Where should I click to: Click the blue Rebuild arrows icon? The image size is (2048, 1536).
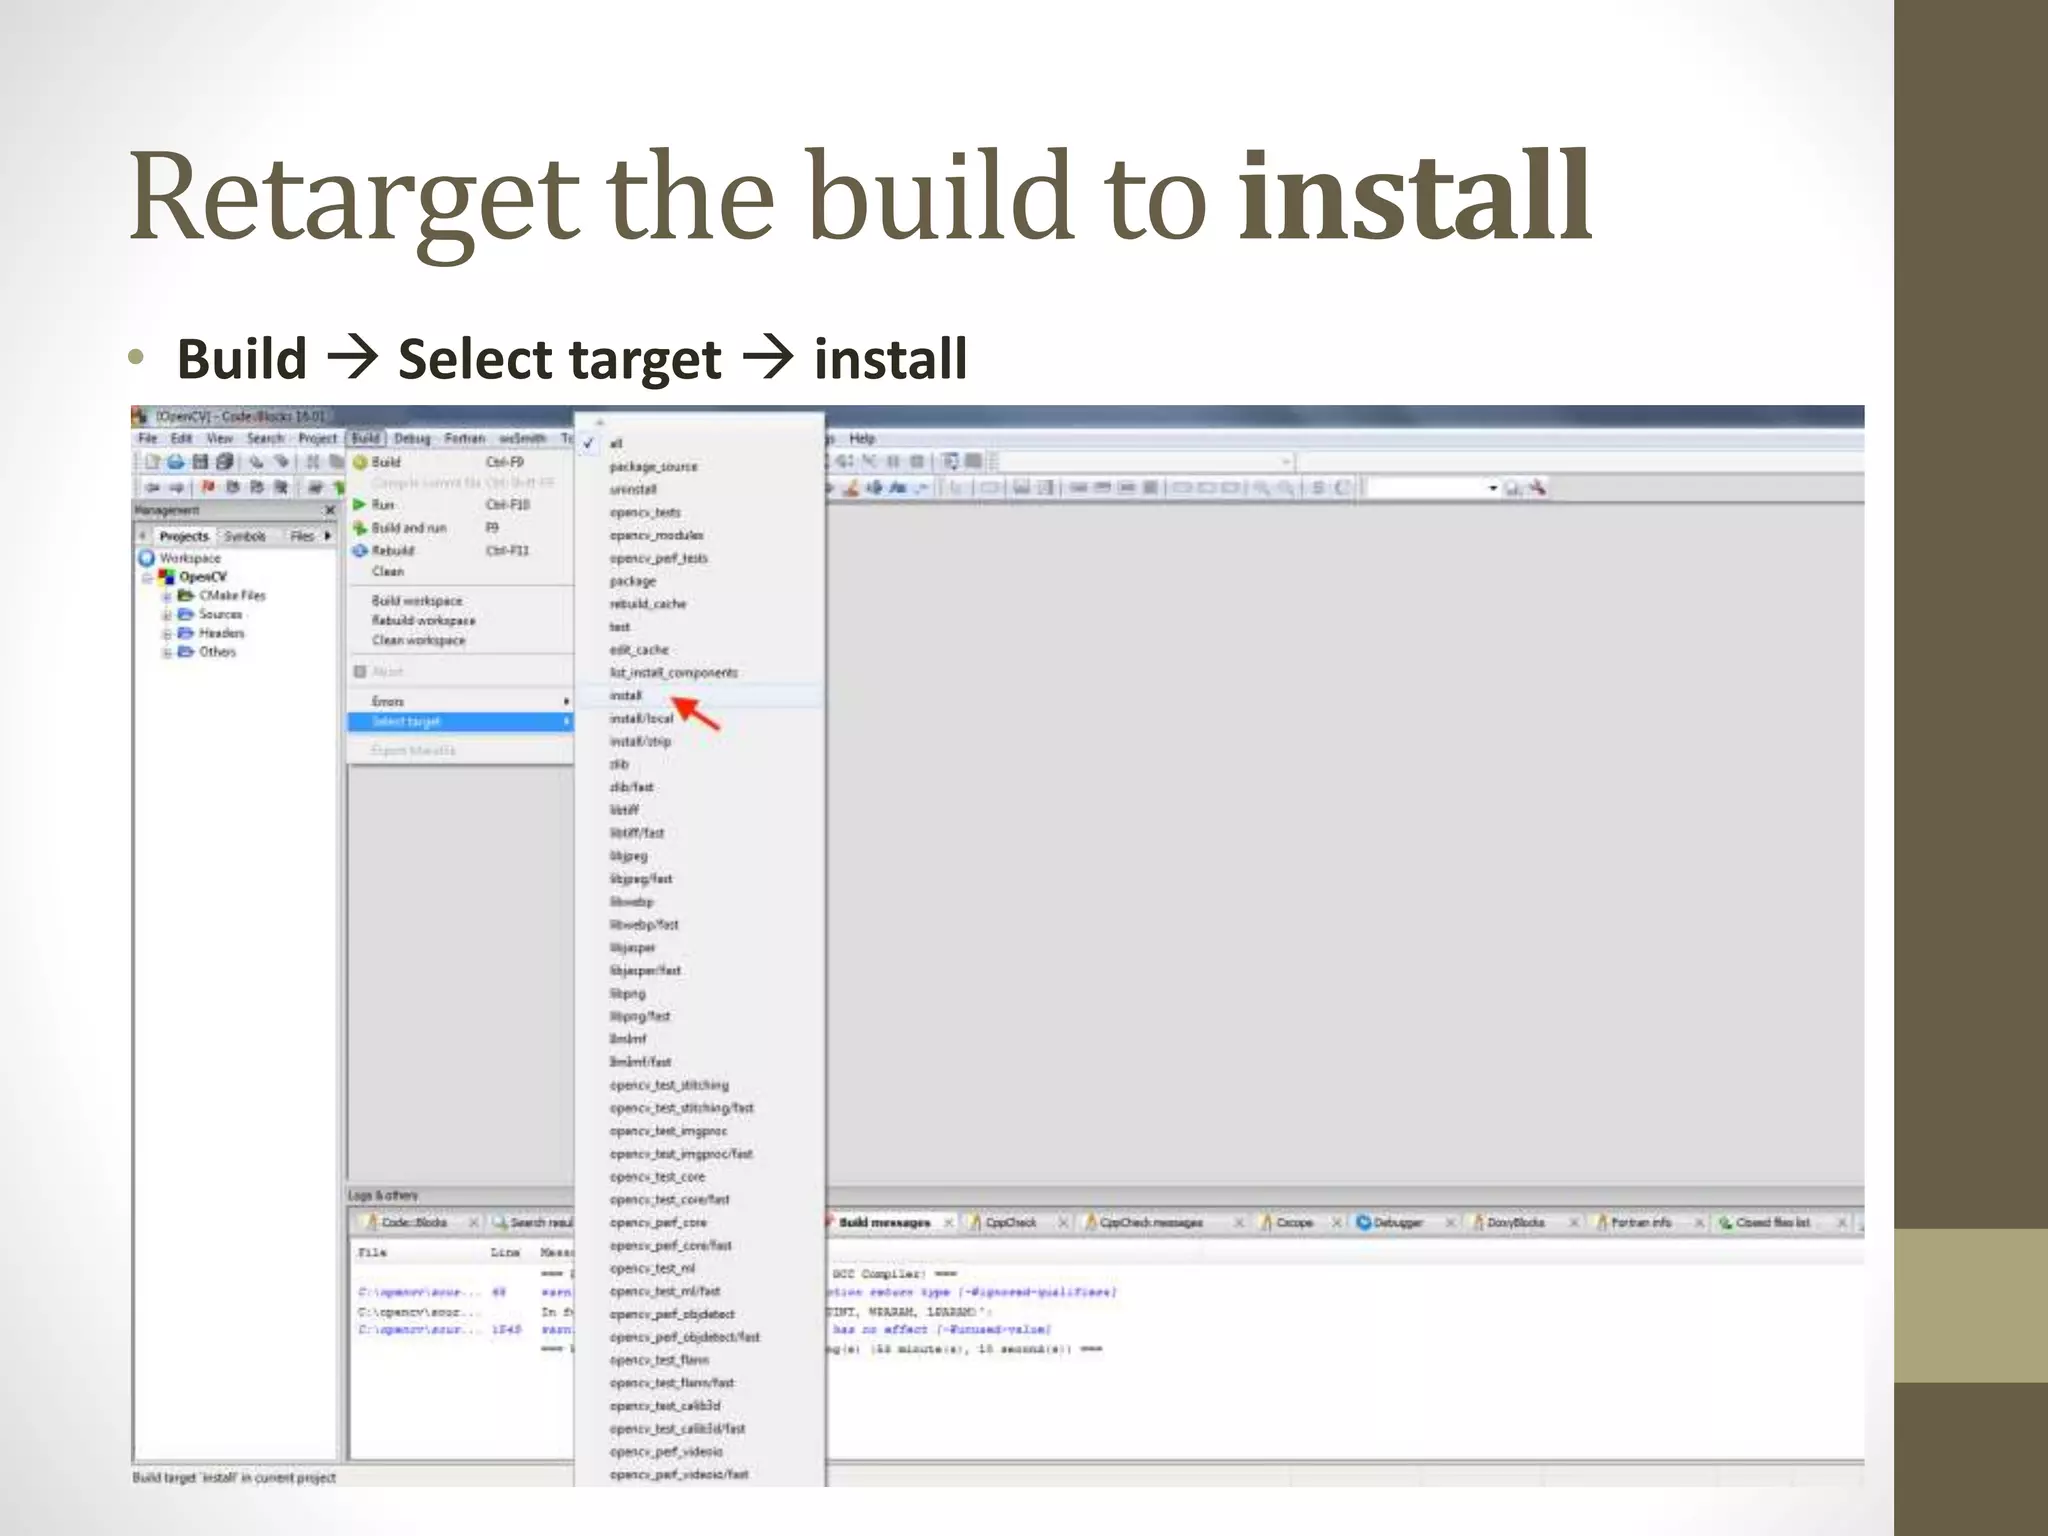[361, 551]
